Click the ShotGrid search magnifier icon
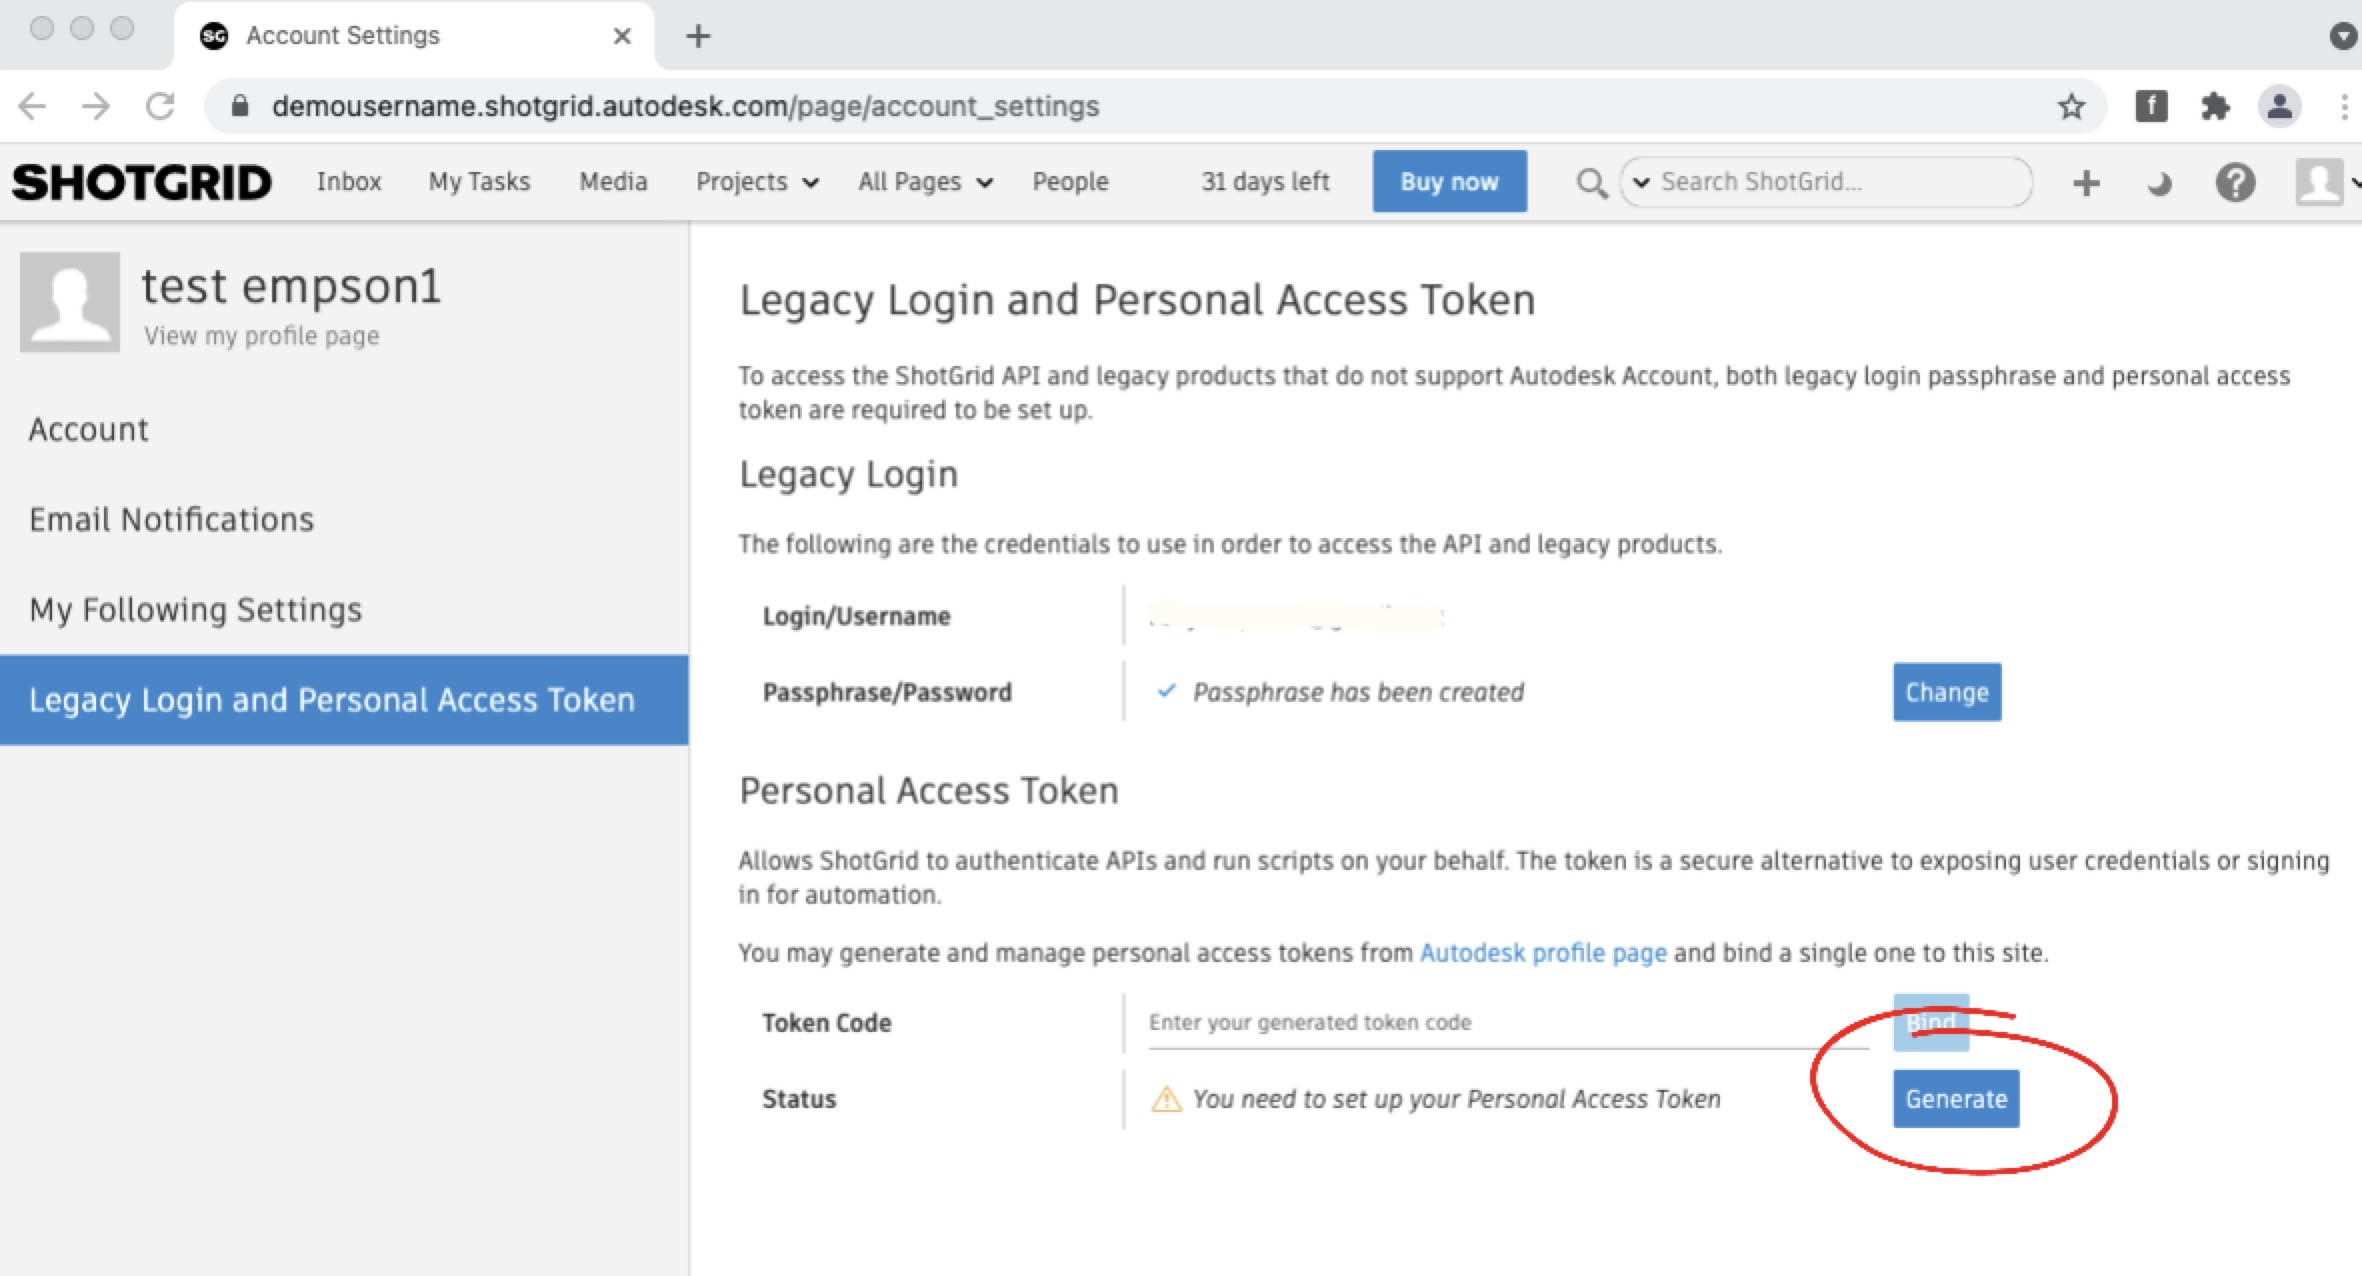 tap(1590, 183)
